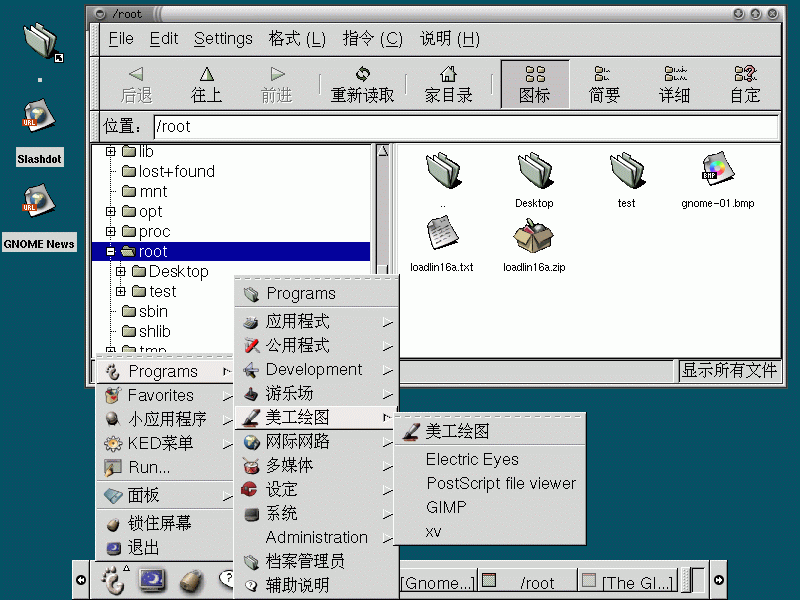Open the 指令 (C) menu
The height and width of the screenshot is (600, 800).
coord(372,39)
